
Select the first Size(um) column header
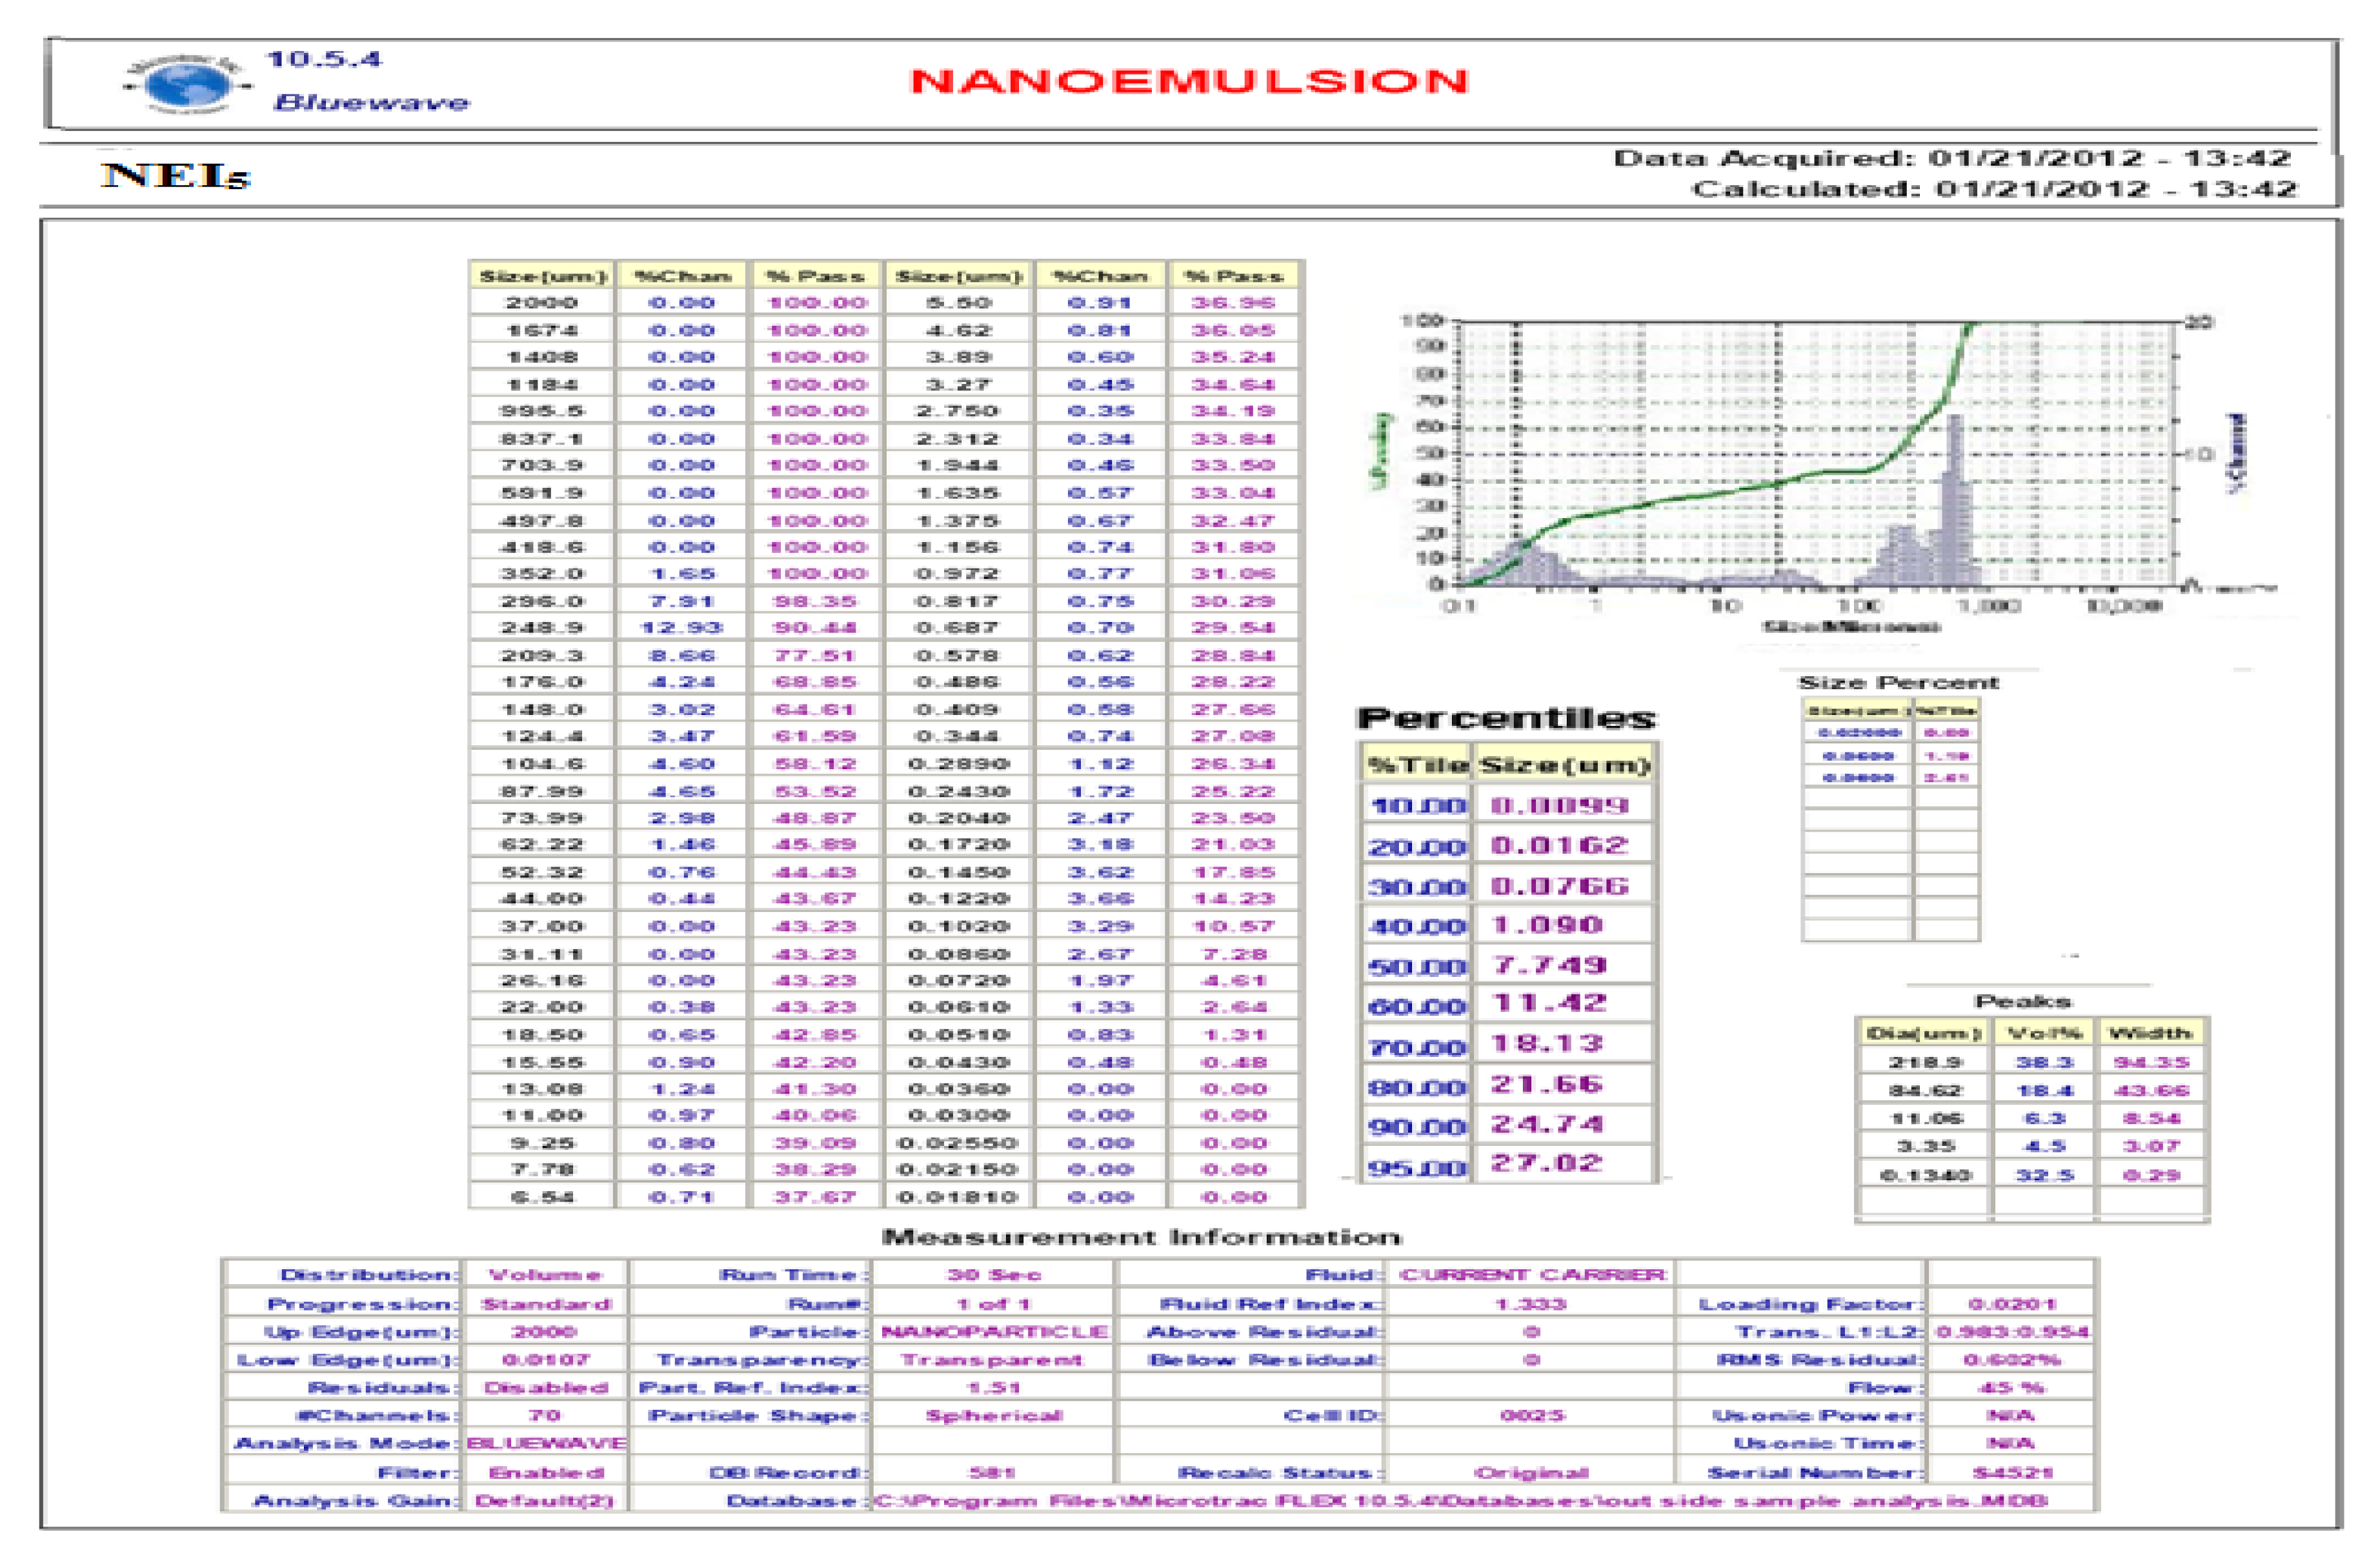(x=542, y=276)
